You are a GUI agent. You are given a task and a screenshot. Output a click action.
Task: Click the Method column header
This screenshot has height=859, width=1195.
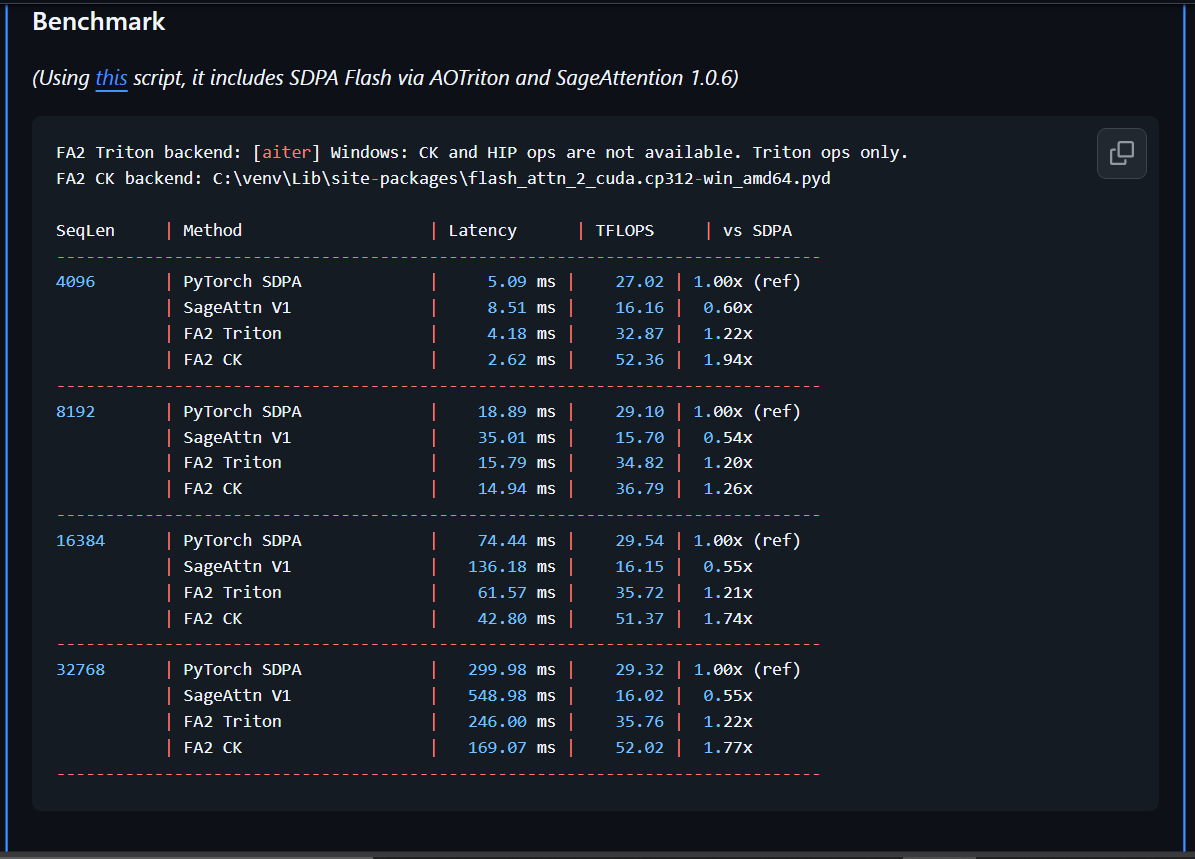click(213, 230)
